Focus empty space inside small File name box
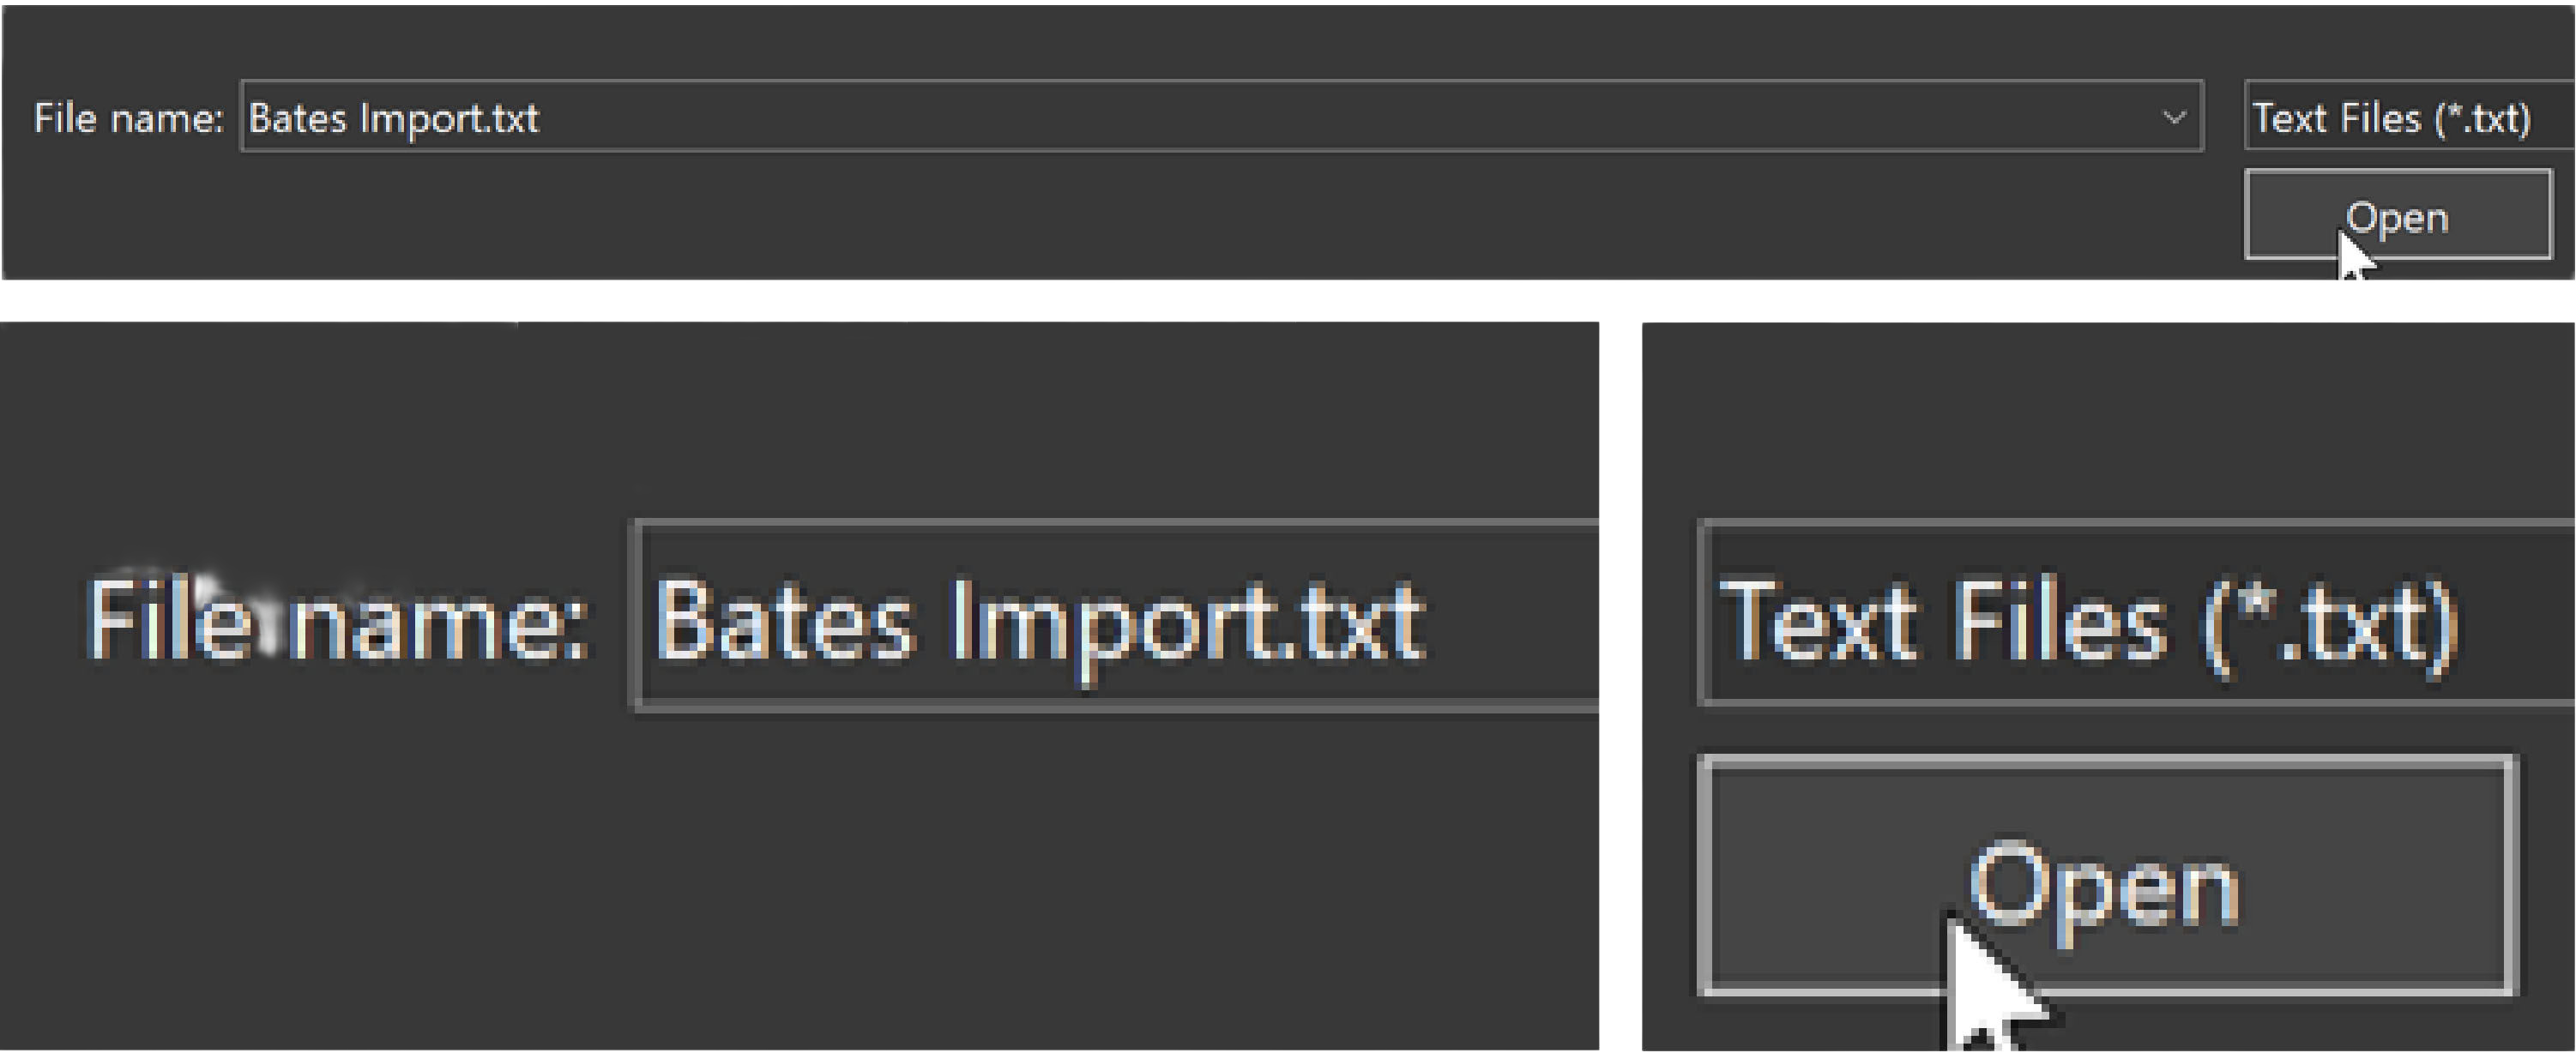The width and height of the screenshot is (2576, 1053). pos(1300,118)
